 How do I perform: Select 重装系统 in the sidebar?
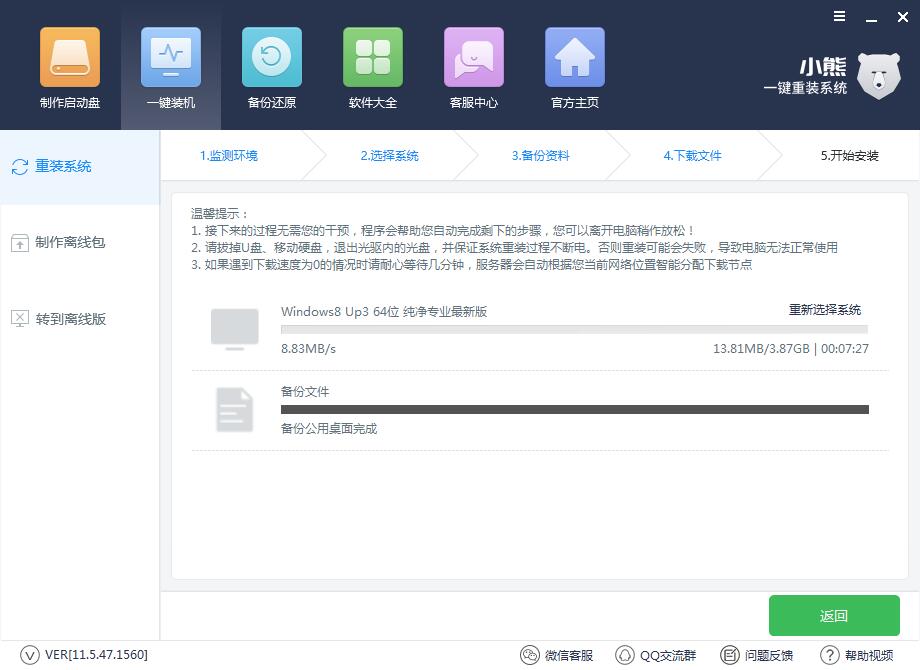(58, 166)
